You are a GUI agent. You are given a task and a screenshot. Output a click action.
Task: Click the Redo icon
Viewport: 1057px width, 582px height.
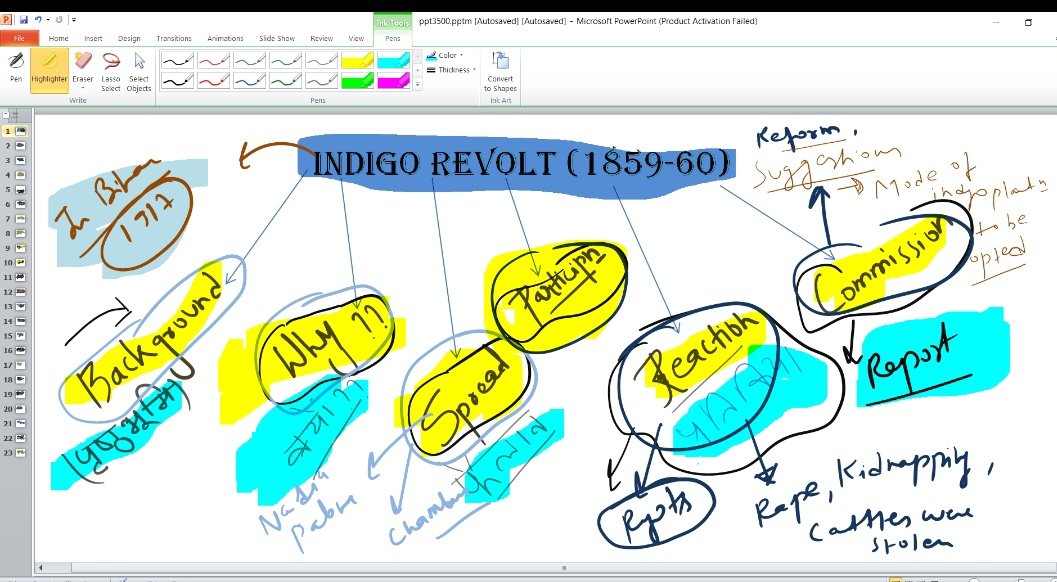click(x=59, y=20)
